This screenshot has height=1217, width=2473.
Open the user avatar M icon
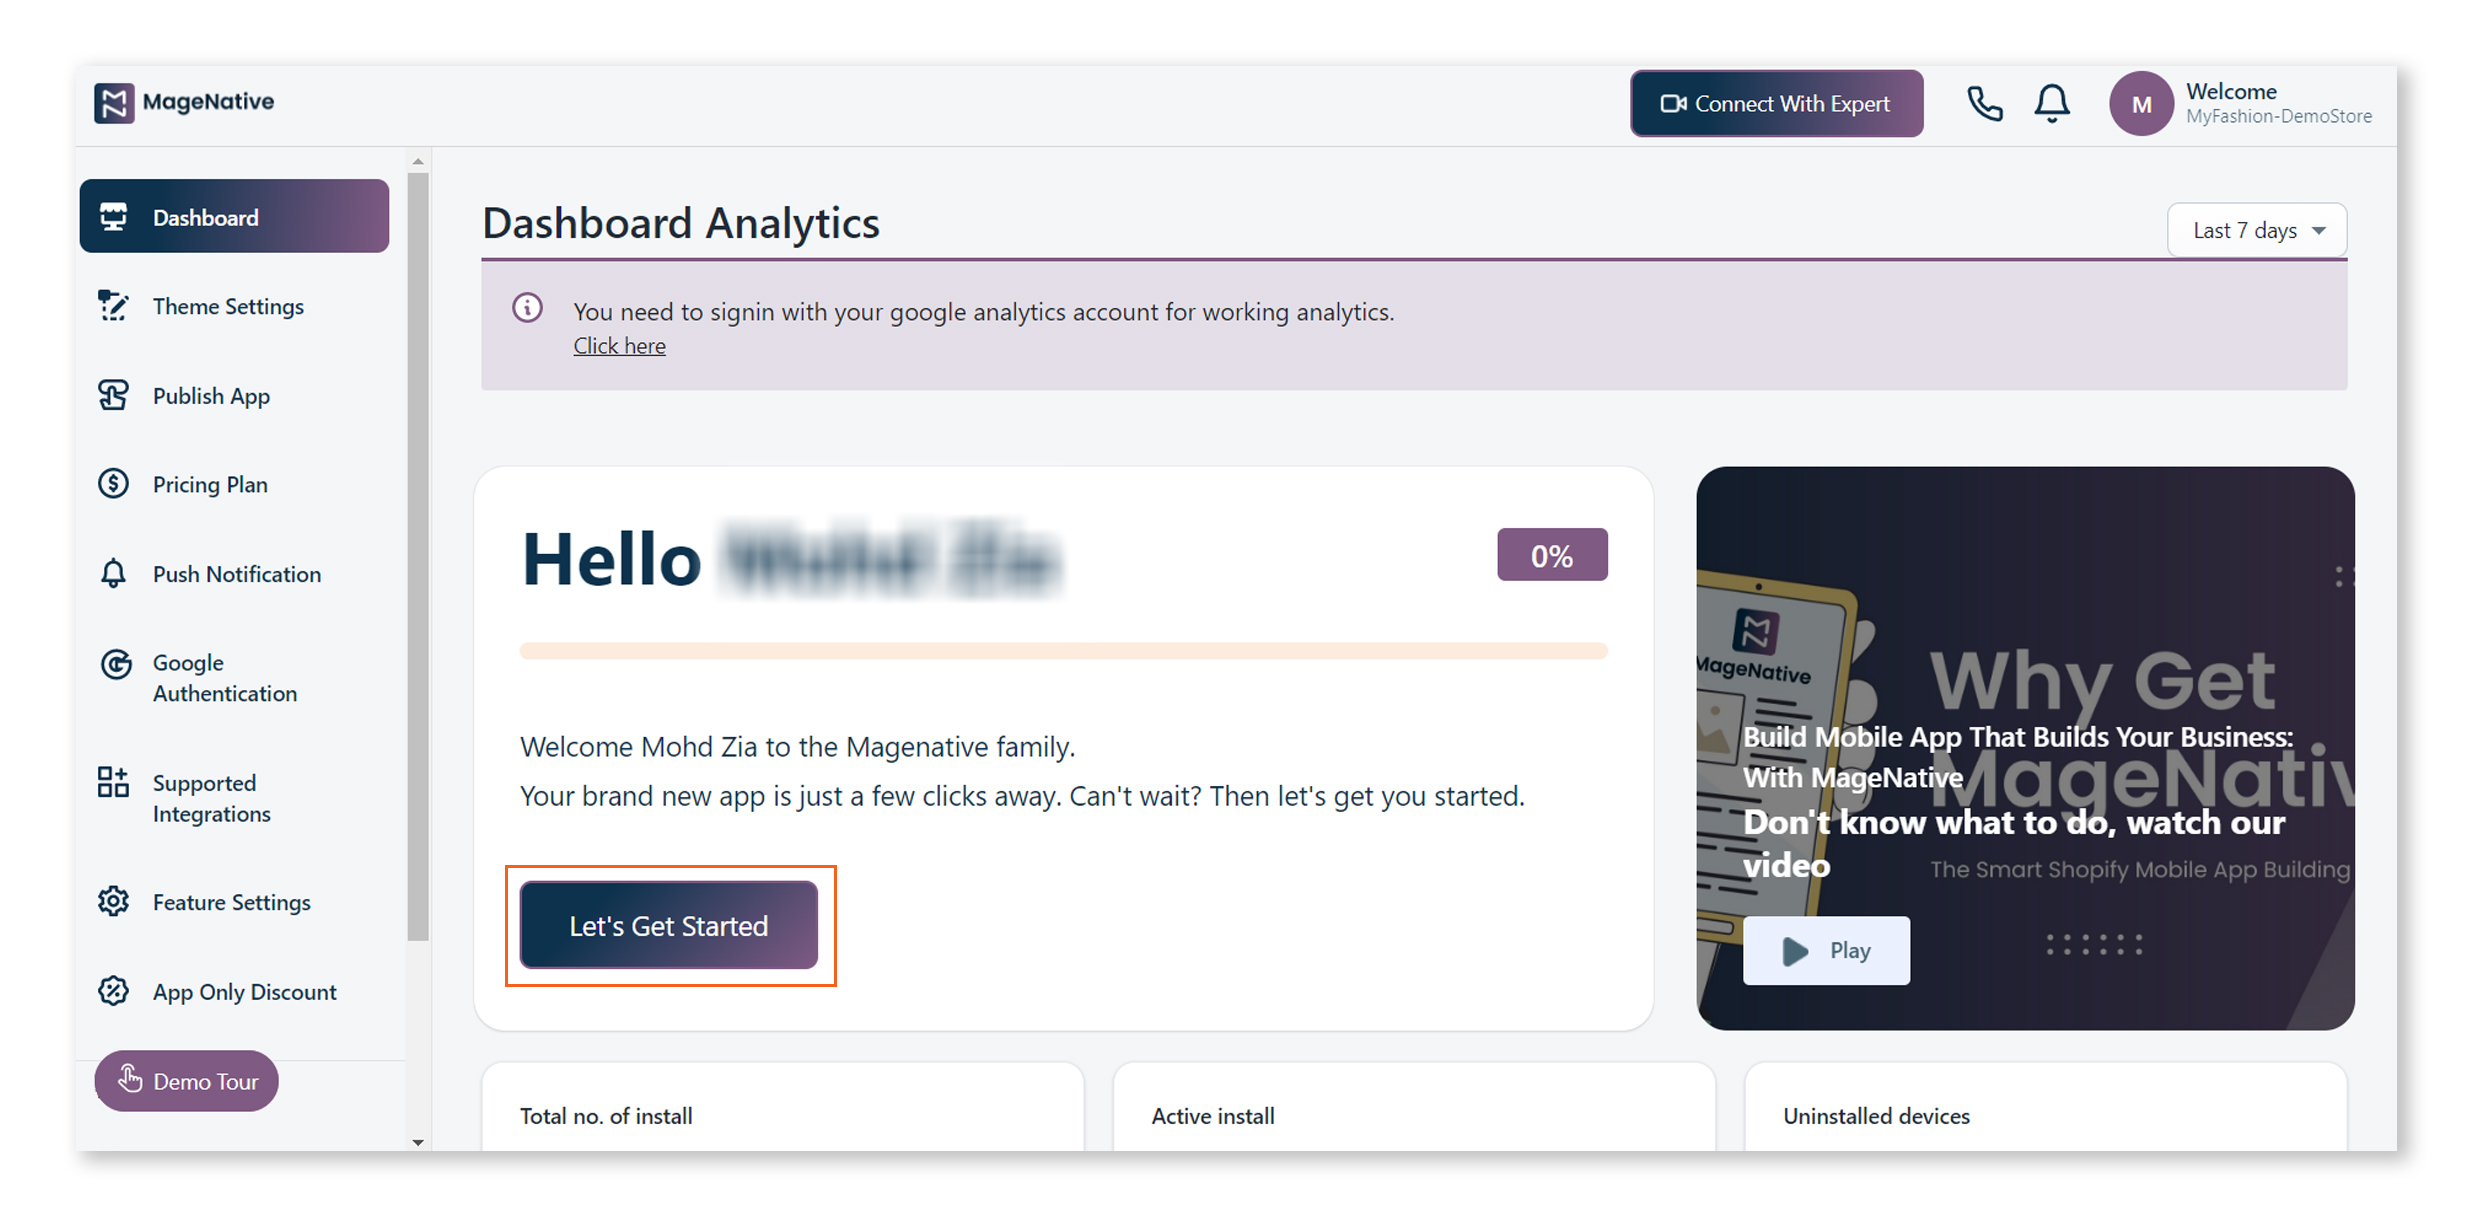[x=2141, y=103]
